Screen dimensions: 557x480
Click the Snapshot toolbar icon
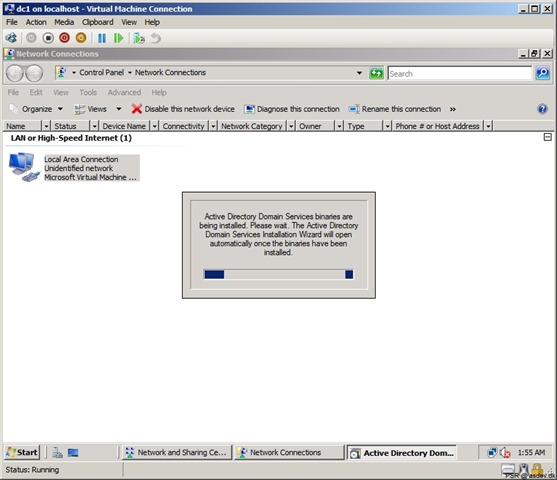[x=139, y=38]
